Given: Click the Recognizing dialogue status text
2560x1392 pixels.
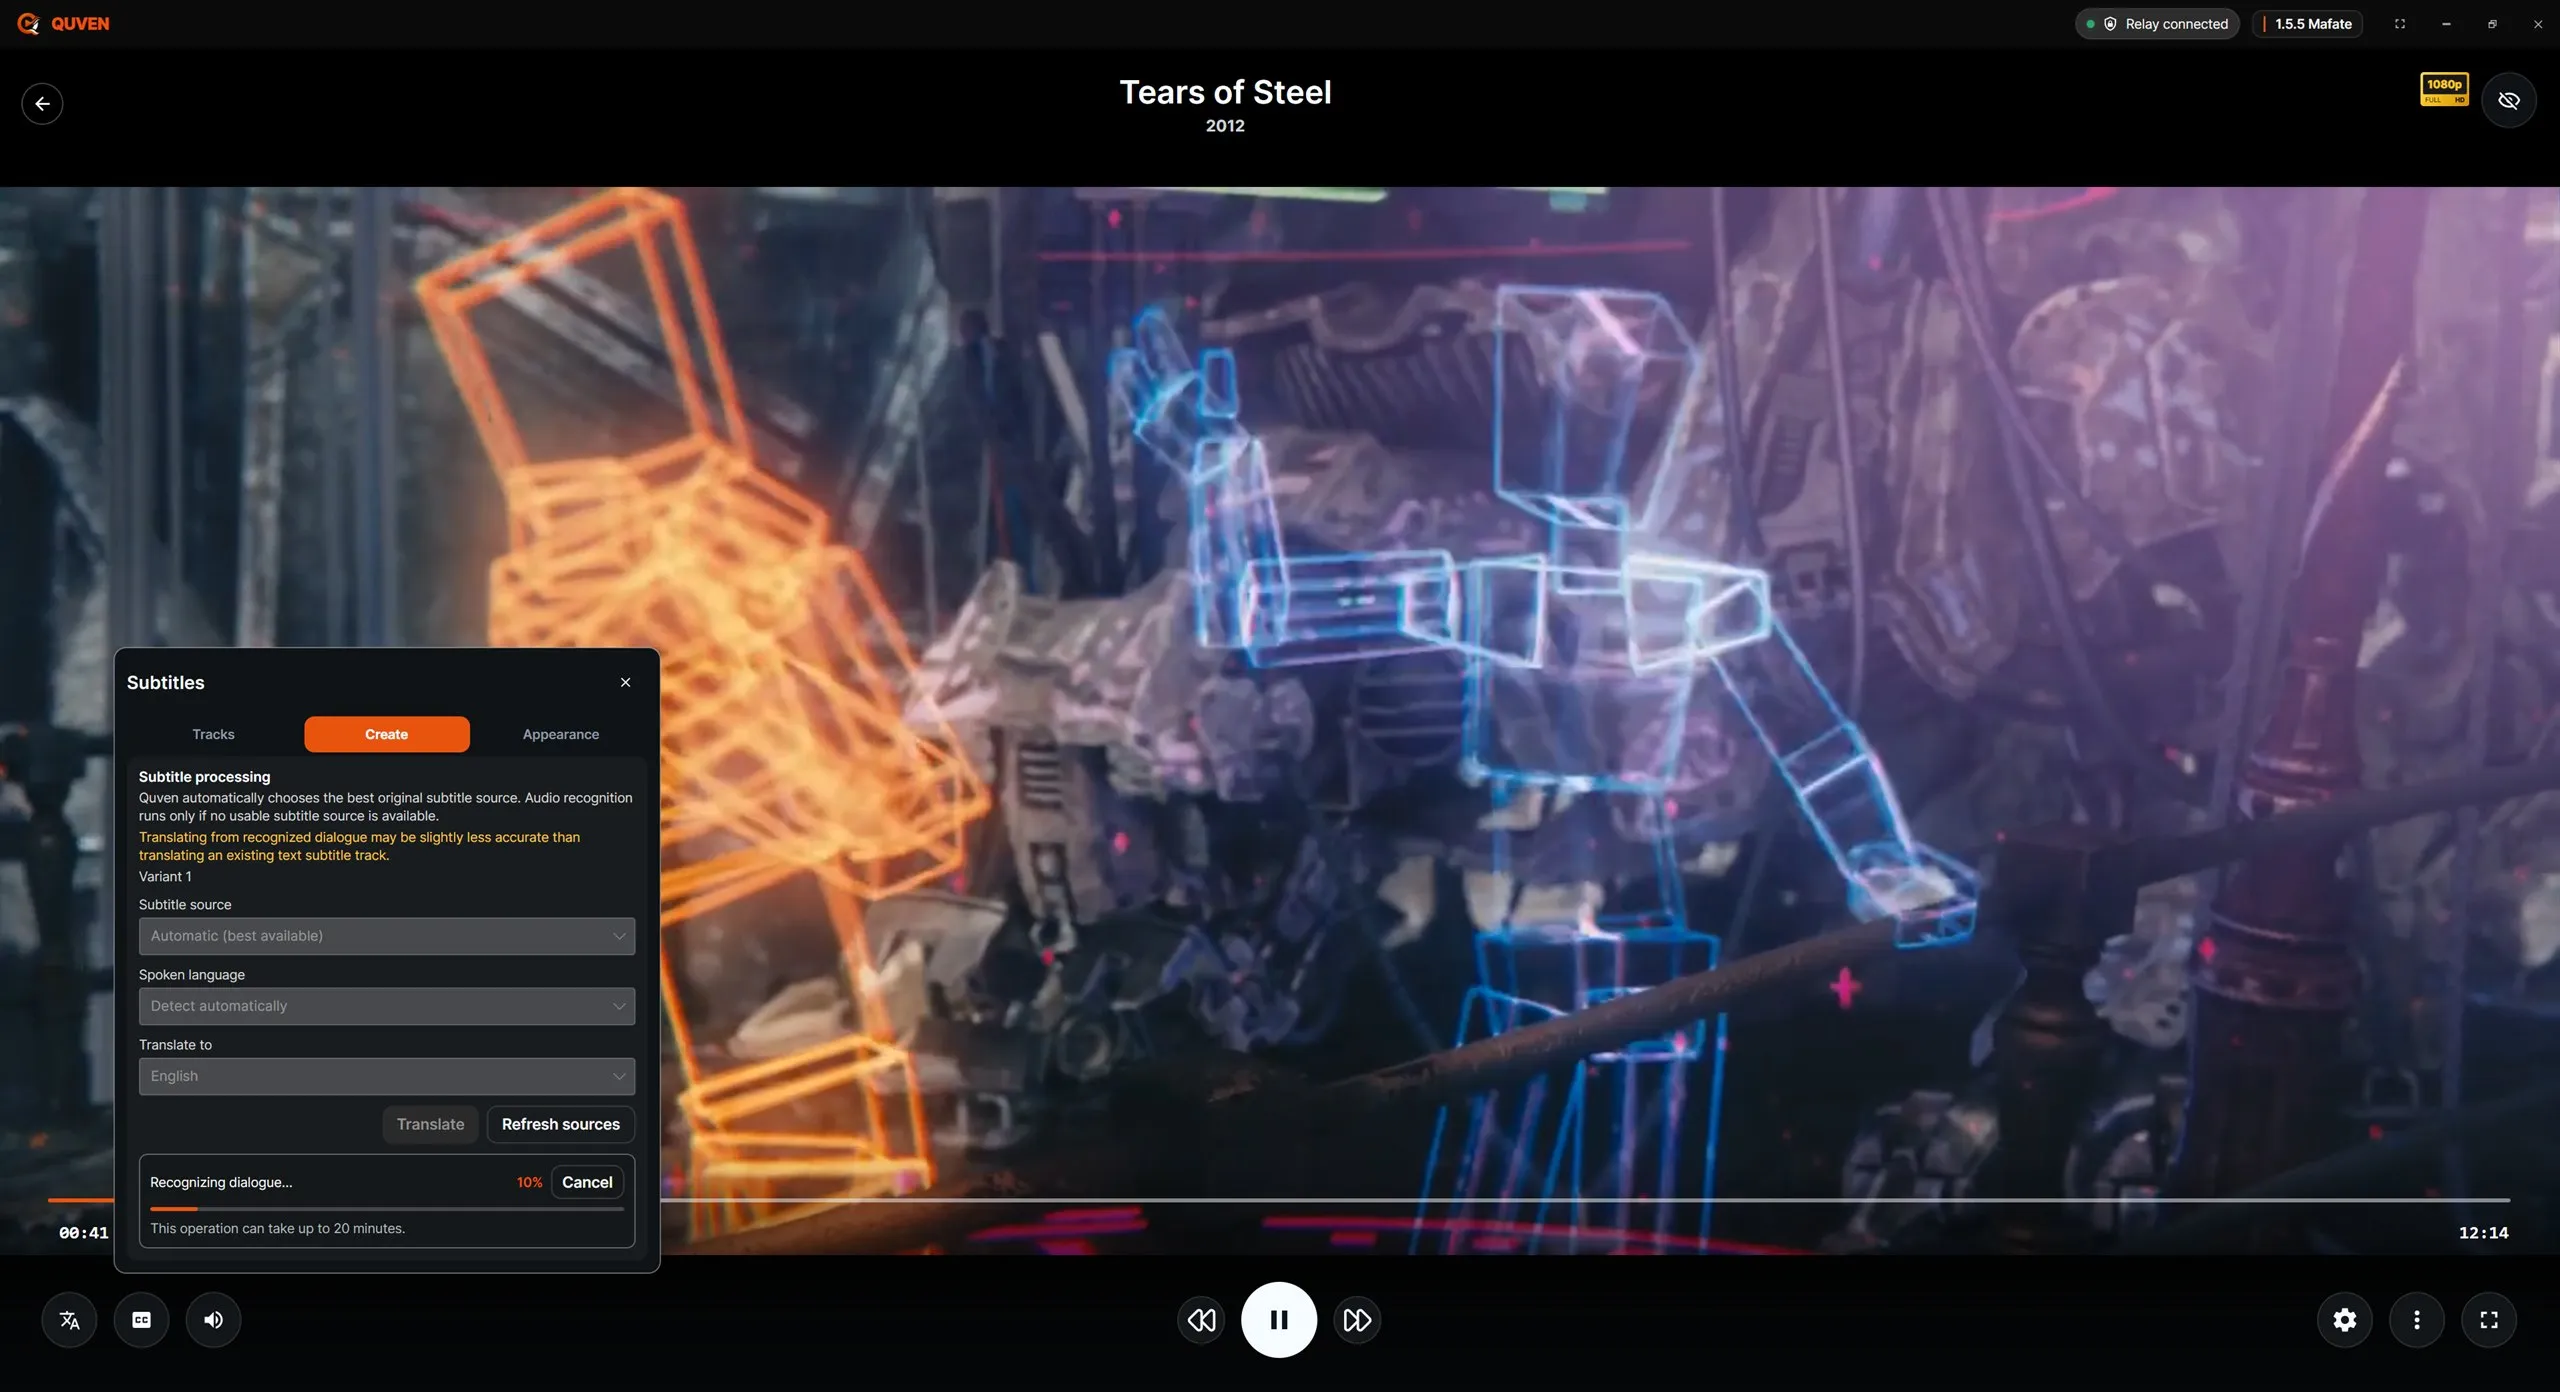Looking at the screenshot, I should click(x=221, y=1182).
